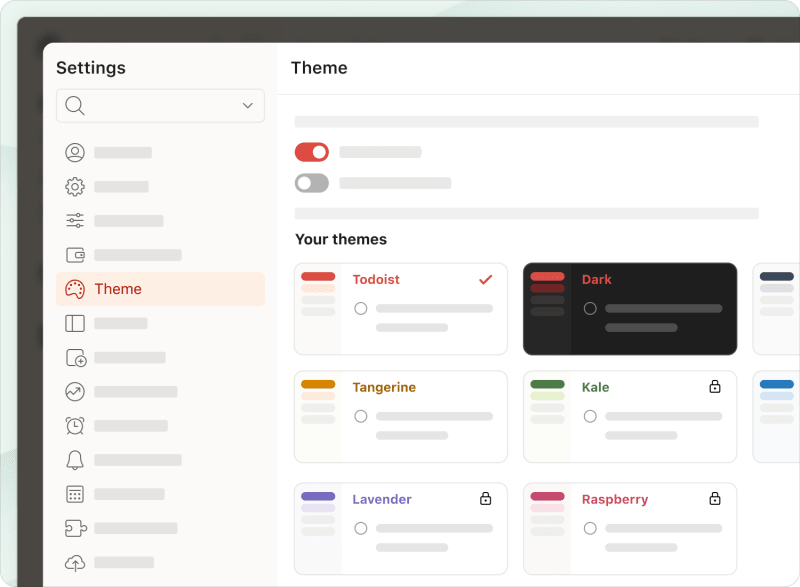800x587 pixels.
Task: Click the magnifying glass in the search bar
Action: pyautogui.click(x=75, y=105)
